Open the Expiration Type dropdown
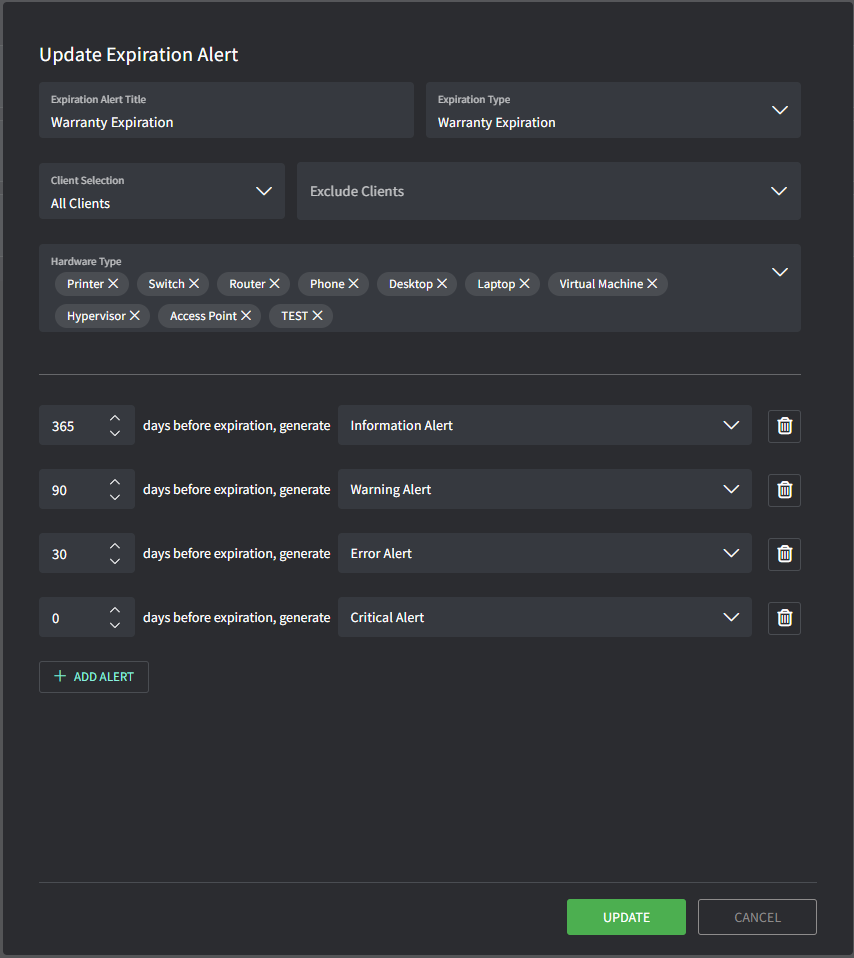Viewport: 854px width, 958px height. point(780,110)
